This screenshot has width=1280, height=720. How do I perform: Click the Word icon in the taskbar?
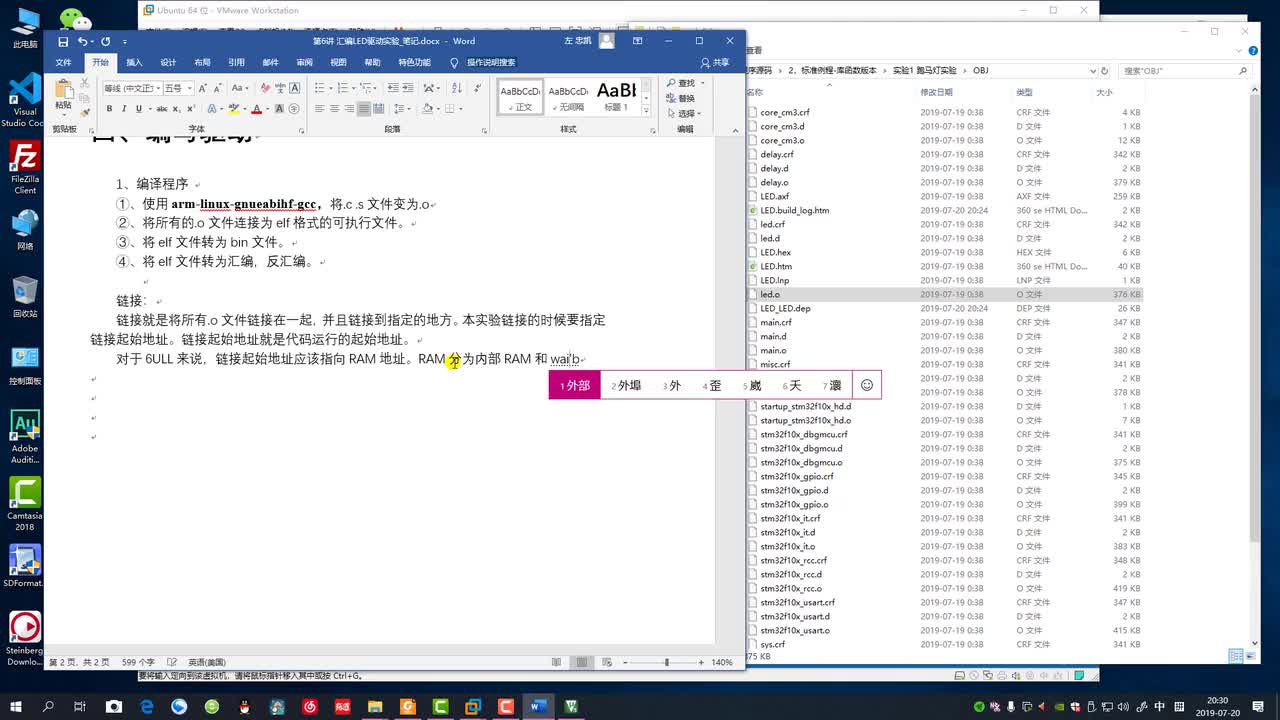click(x=538, y=706)
